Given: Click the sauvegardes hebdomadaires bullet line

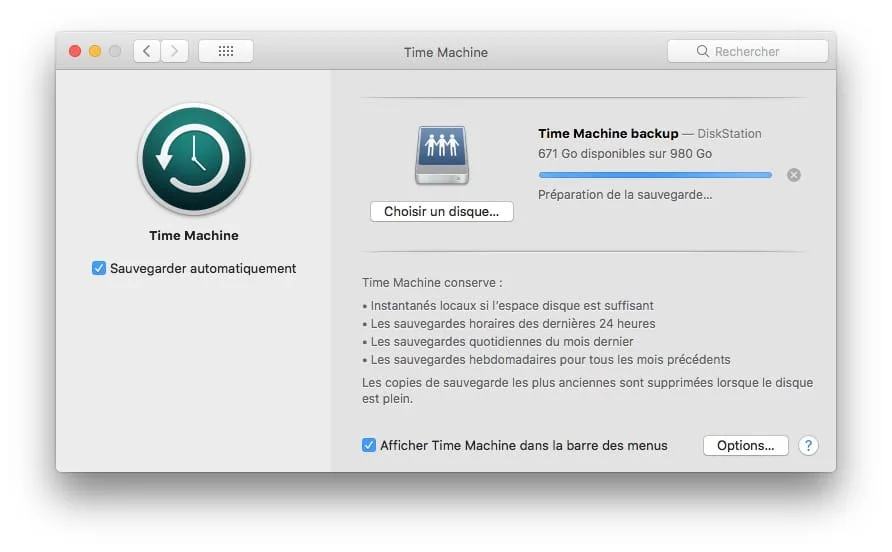Looking at the screenshot, I should (x=546, y=360).
